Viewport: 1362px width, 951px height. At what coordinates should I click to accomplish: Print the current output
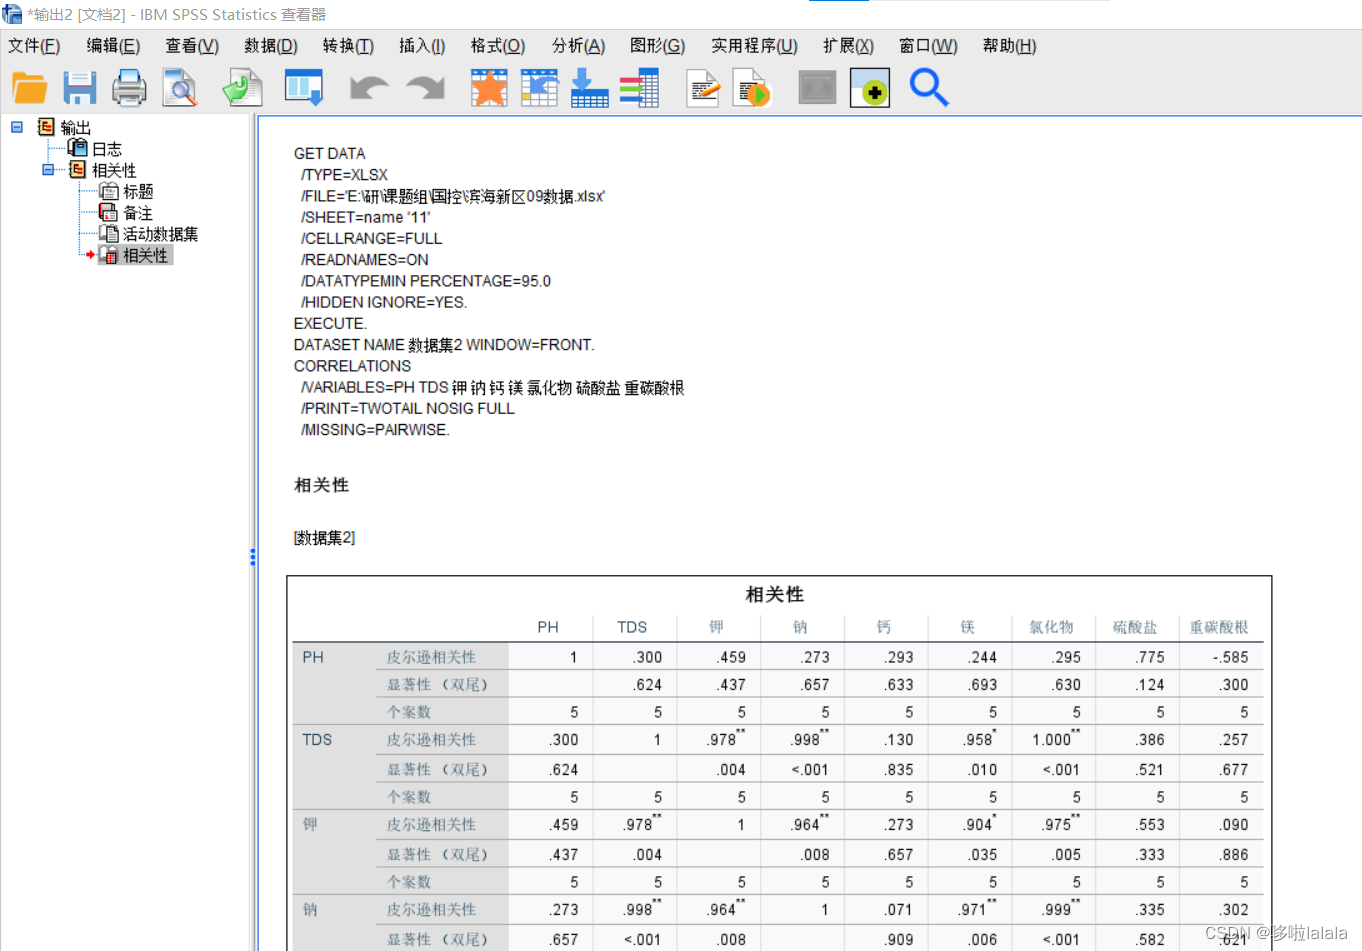tap(129, 88)
